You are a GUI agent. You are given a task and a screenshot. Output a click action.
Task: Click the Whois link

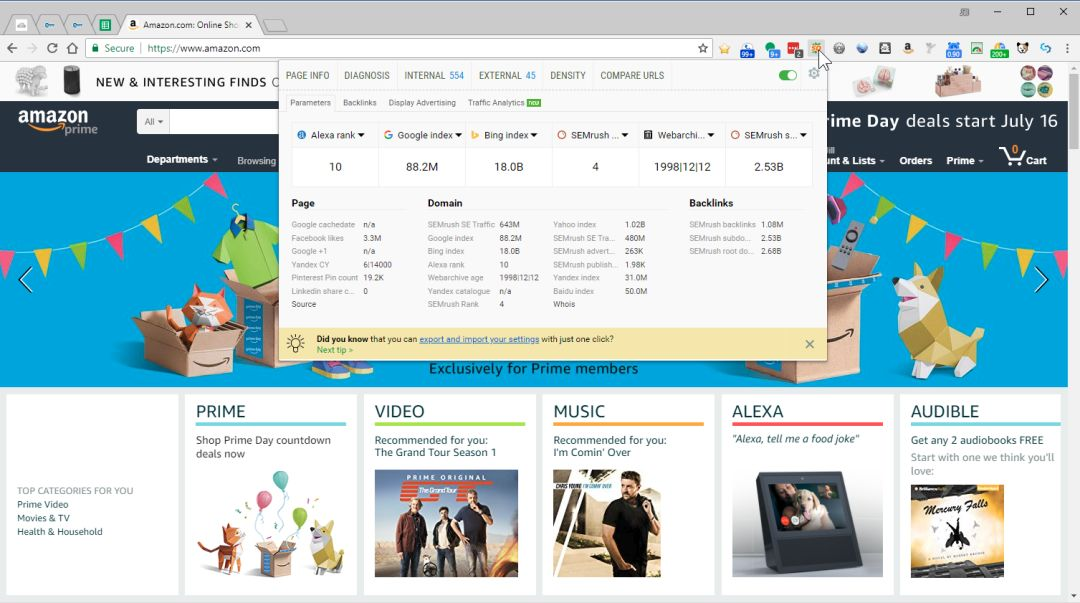tap(563, 304)
